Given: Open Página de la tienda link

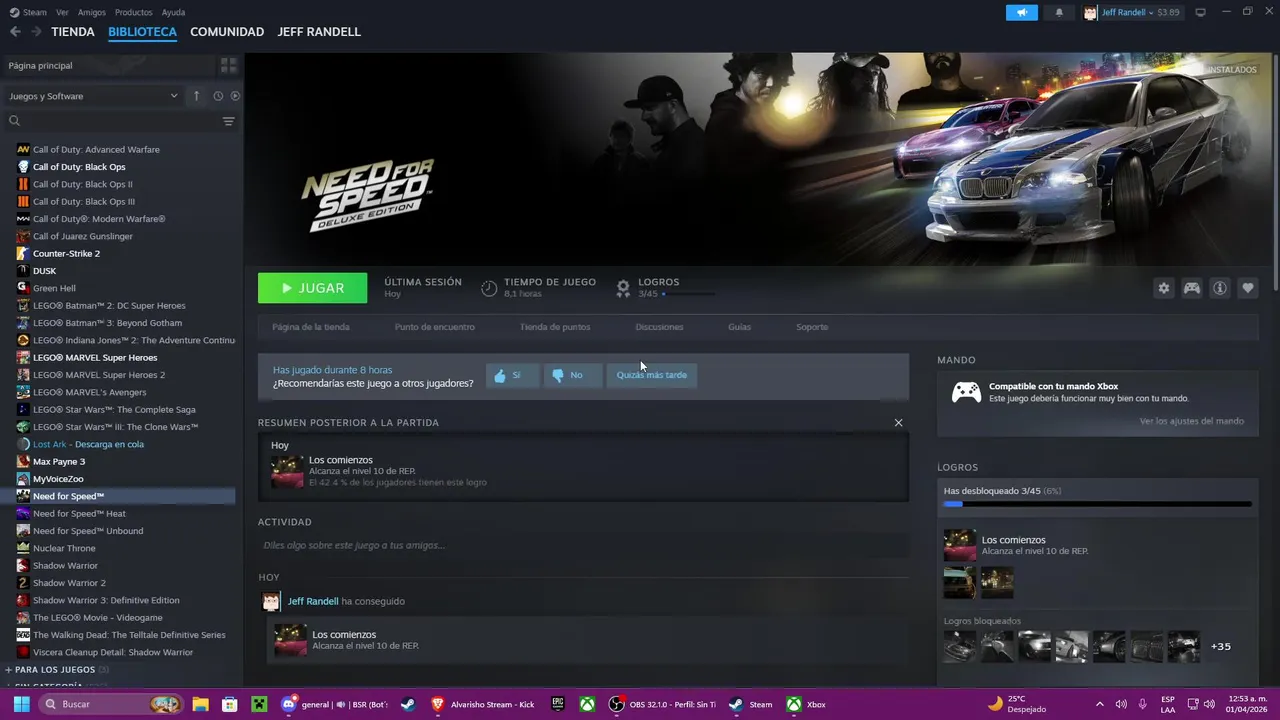Looking at the screenshot, I should [311, 327].
